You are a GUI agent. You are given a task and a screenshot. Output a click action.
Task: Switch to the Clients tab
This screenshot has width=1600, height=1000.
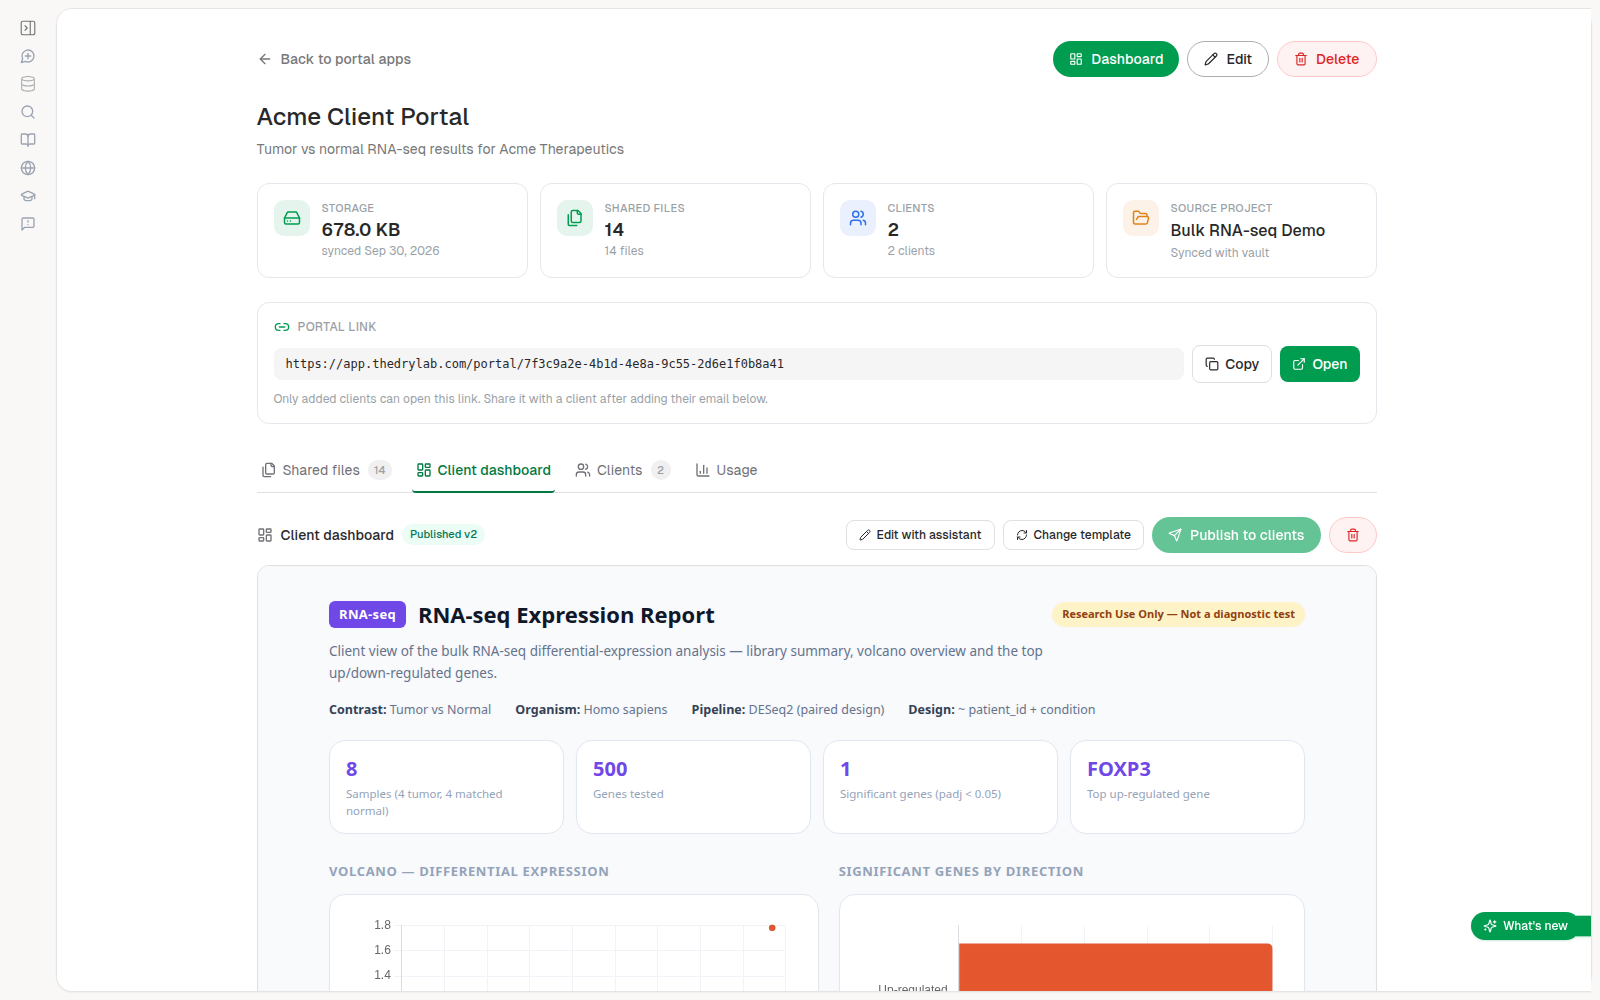point(622,470)
